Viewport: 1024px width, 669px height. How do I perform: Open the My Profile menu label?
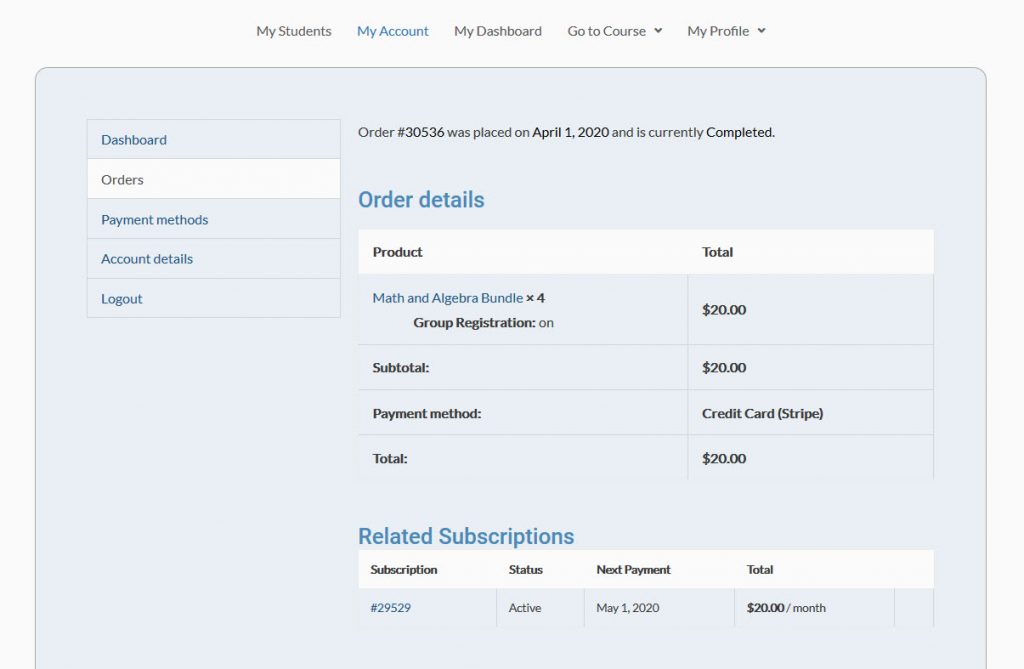tap(718, 31)
